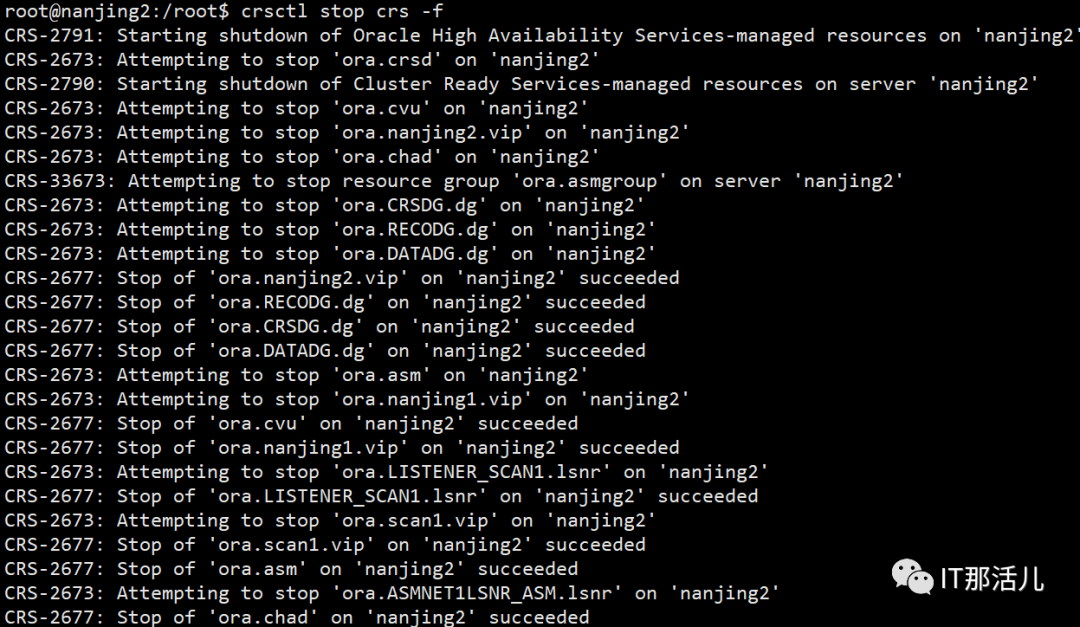The image size is (1080, 627).
Task: Click 'succeeded' on the ora.LISTENER_SCAN1.lsnr stop line
Action: coord(707,496)
